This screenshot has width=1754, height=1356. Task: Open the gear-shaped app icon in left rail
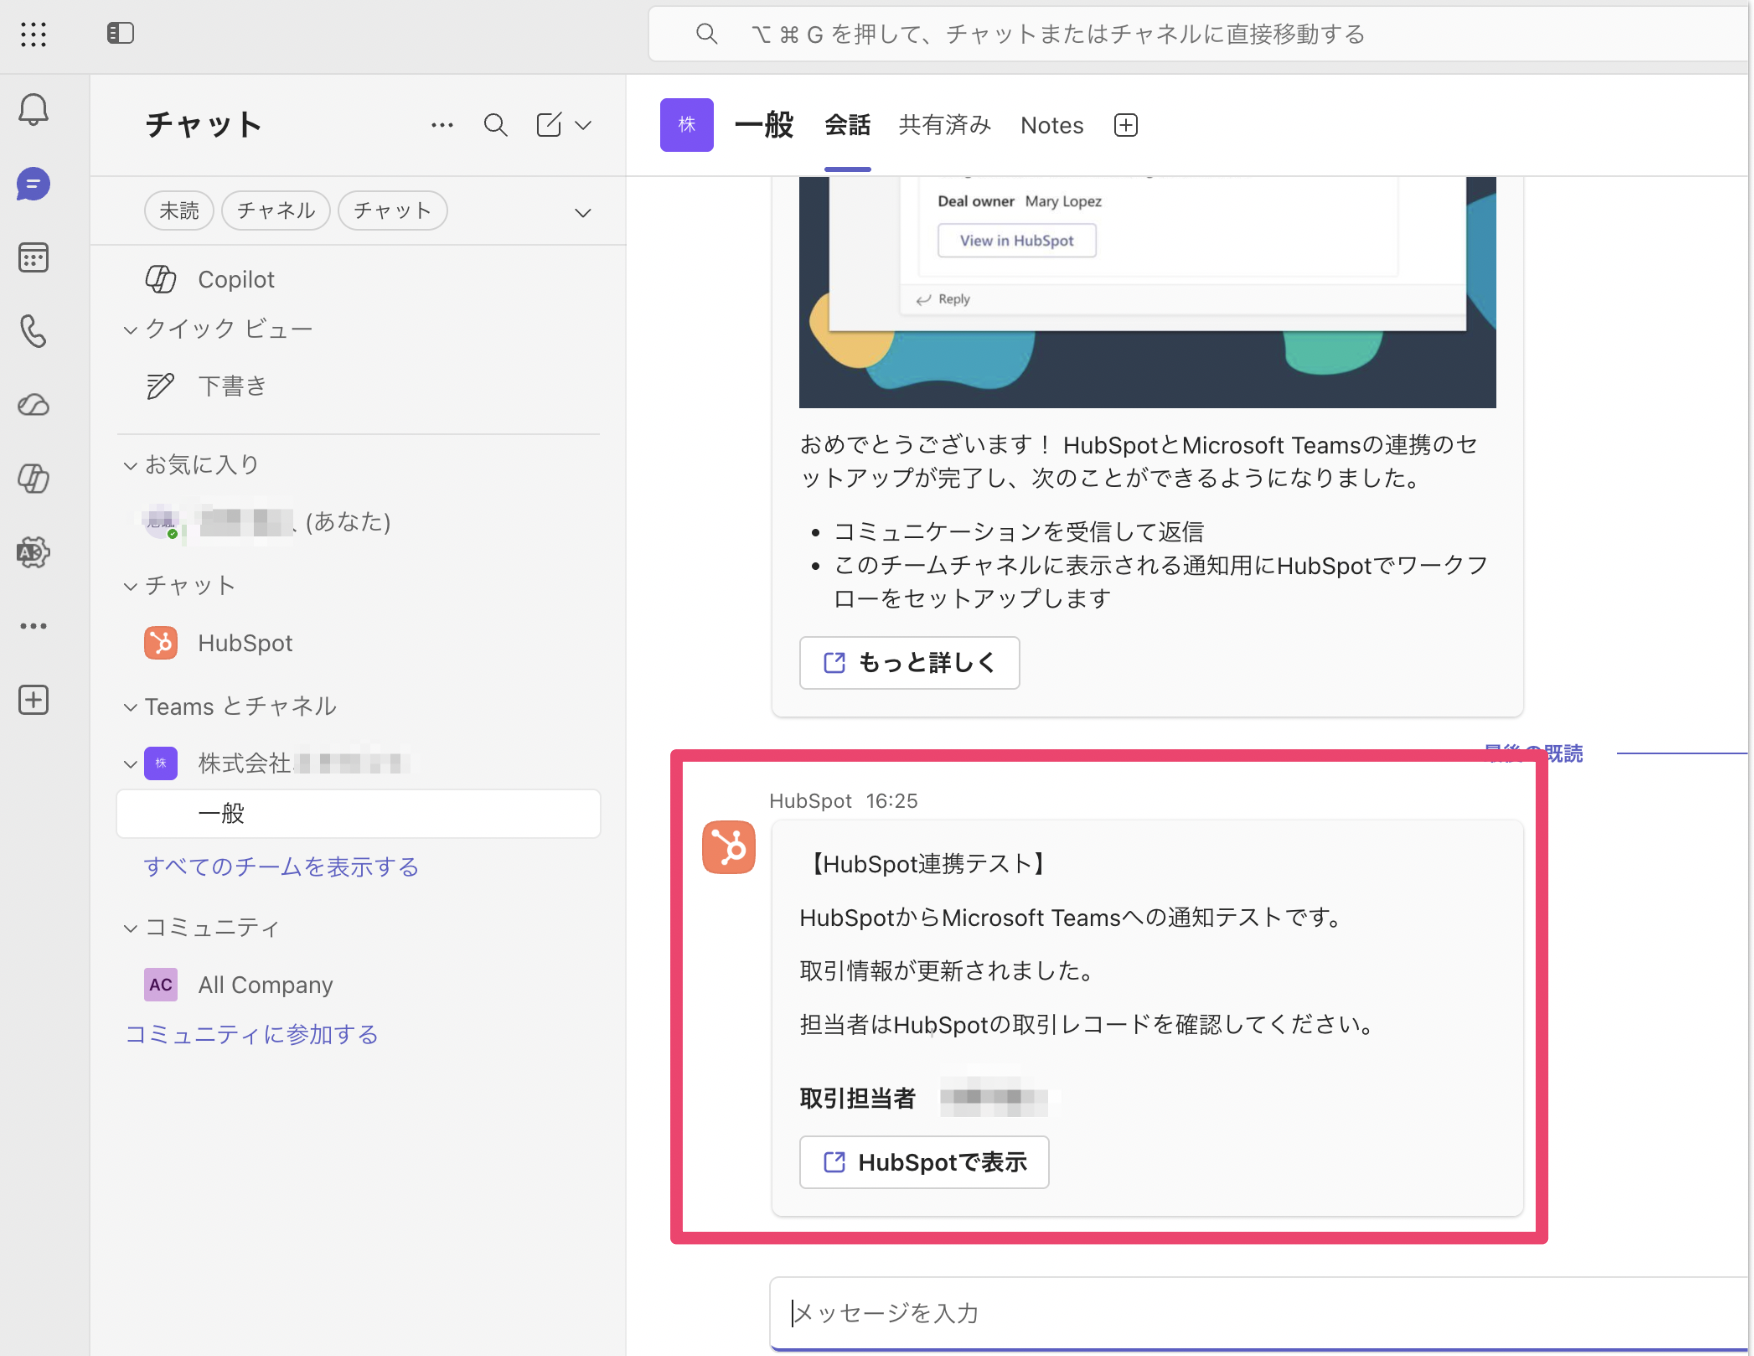pos(33,552)
